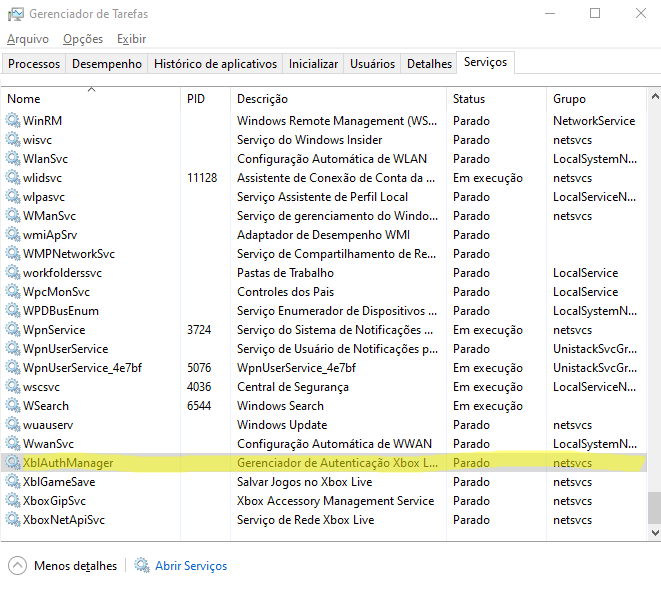Click PID 3724 in the WpnService row
The image size is (661, 590).
pyautogui.click(x=199, y=330)
